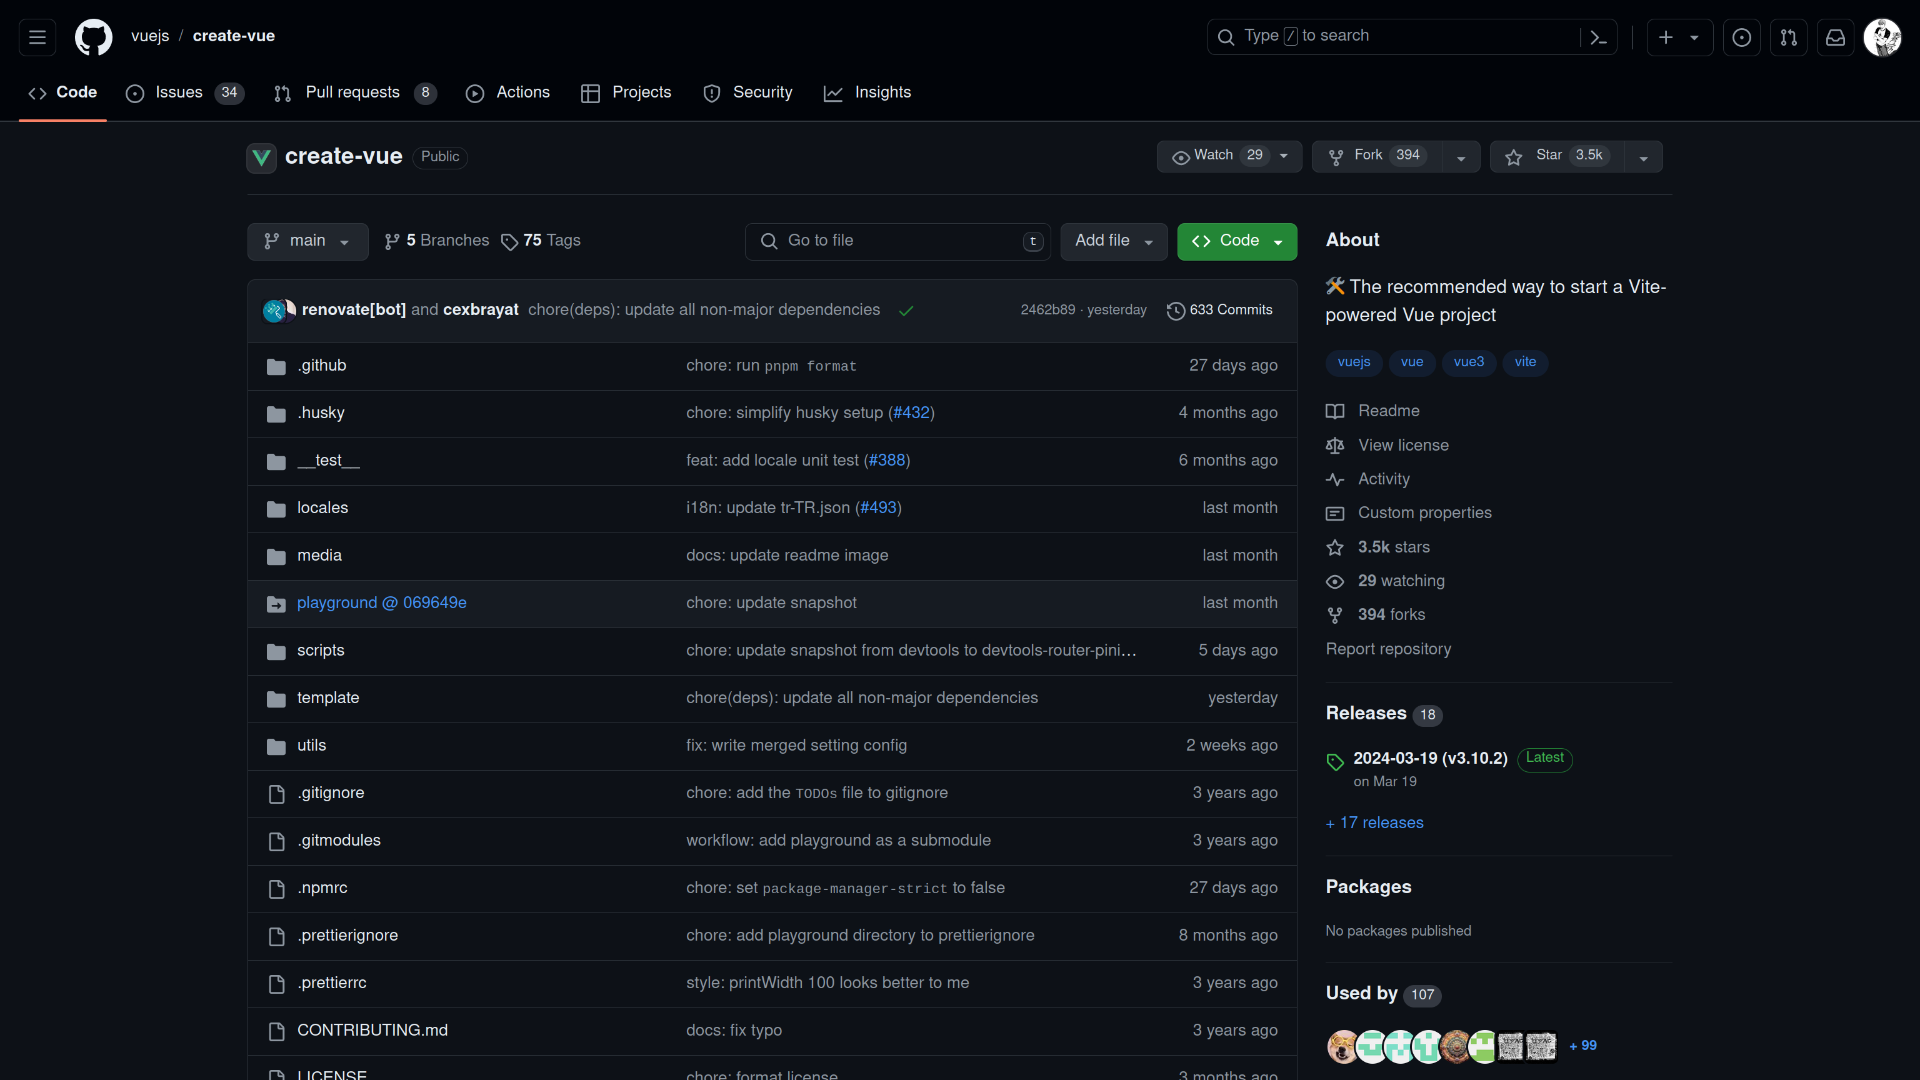Show all 17 releases
Screen dimensions: 1920x1080
tap(1374, 823)
